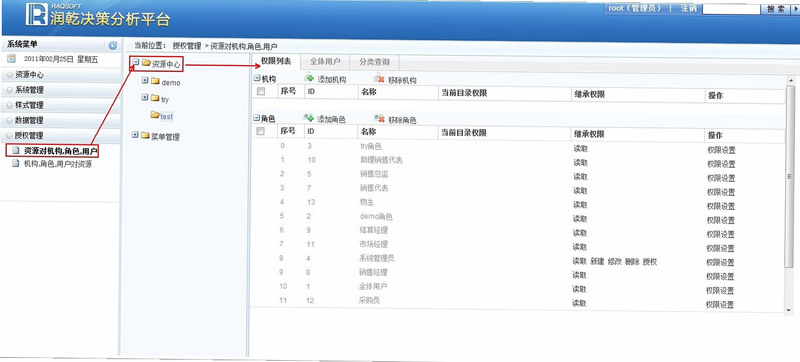Image resolution: width=800 pixels, height=362 pixels.
Task: Select the test folder icon in tree
Action: click(155, 116)
